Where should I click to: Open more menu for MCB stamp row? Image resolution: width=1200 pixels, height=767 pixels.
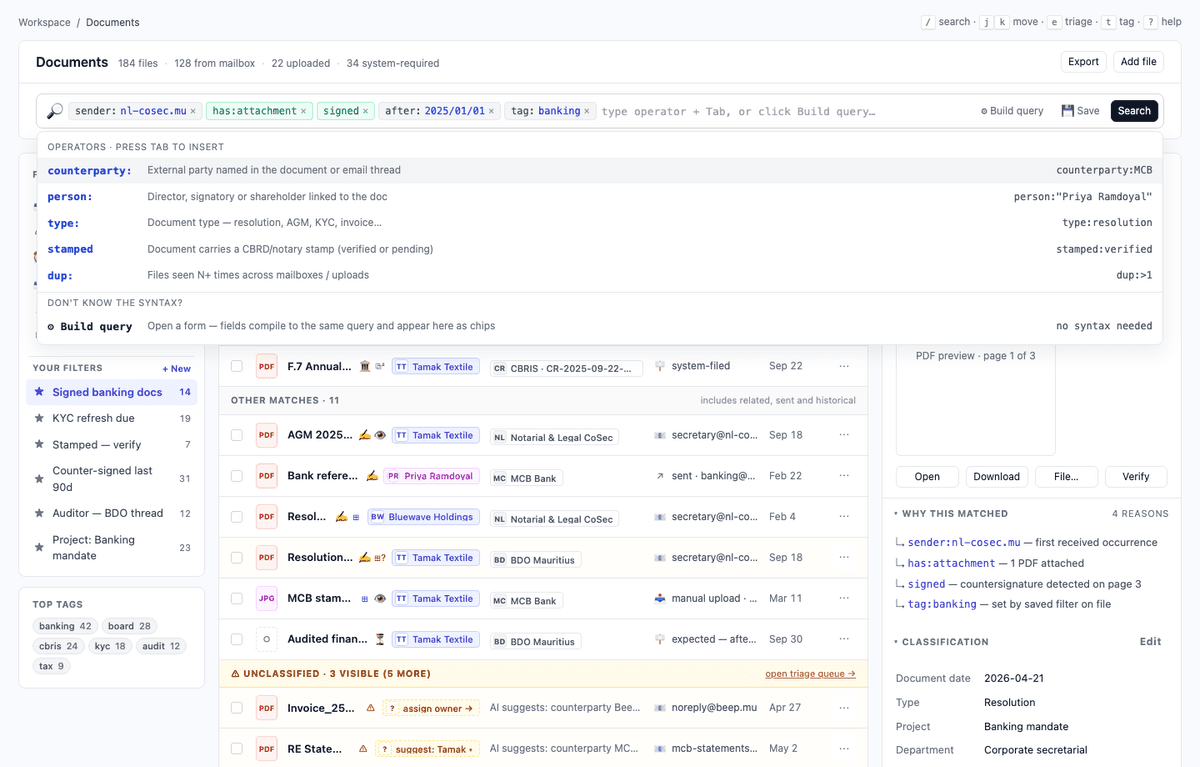[x=845, y=599]
